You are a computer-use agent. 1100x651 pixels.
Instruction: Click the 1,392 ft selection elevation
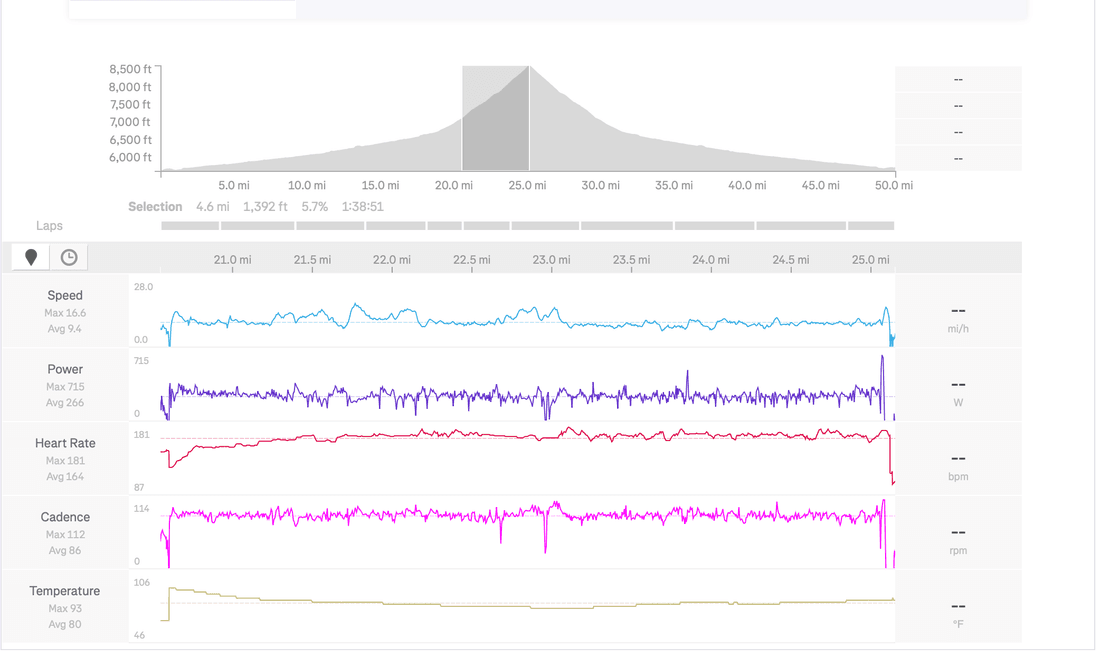pos(265,207)
